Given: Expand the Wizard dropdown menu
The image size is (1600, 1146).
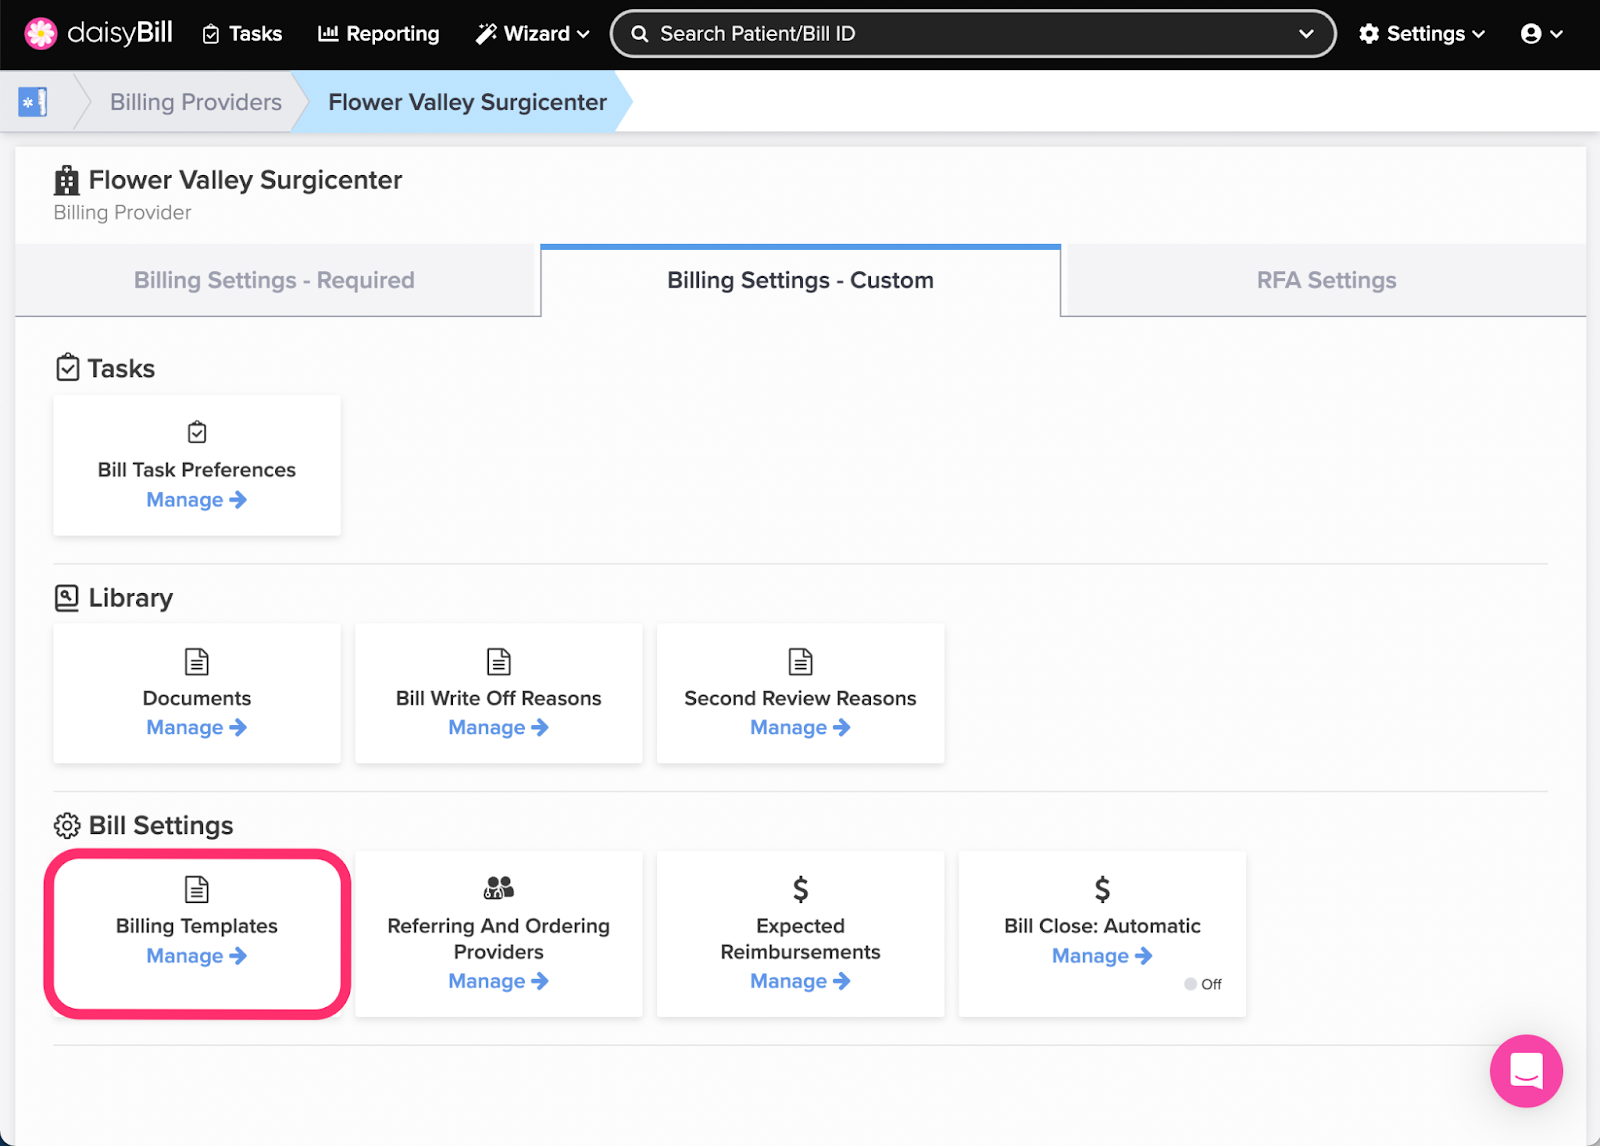Looking at the screenshot, I should pos(532,34).
